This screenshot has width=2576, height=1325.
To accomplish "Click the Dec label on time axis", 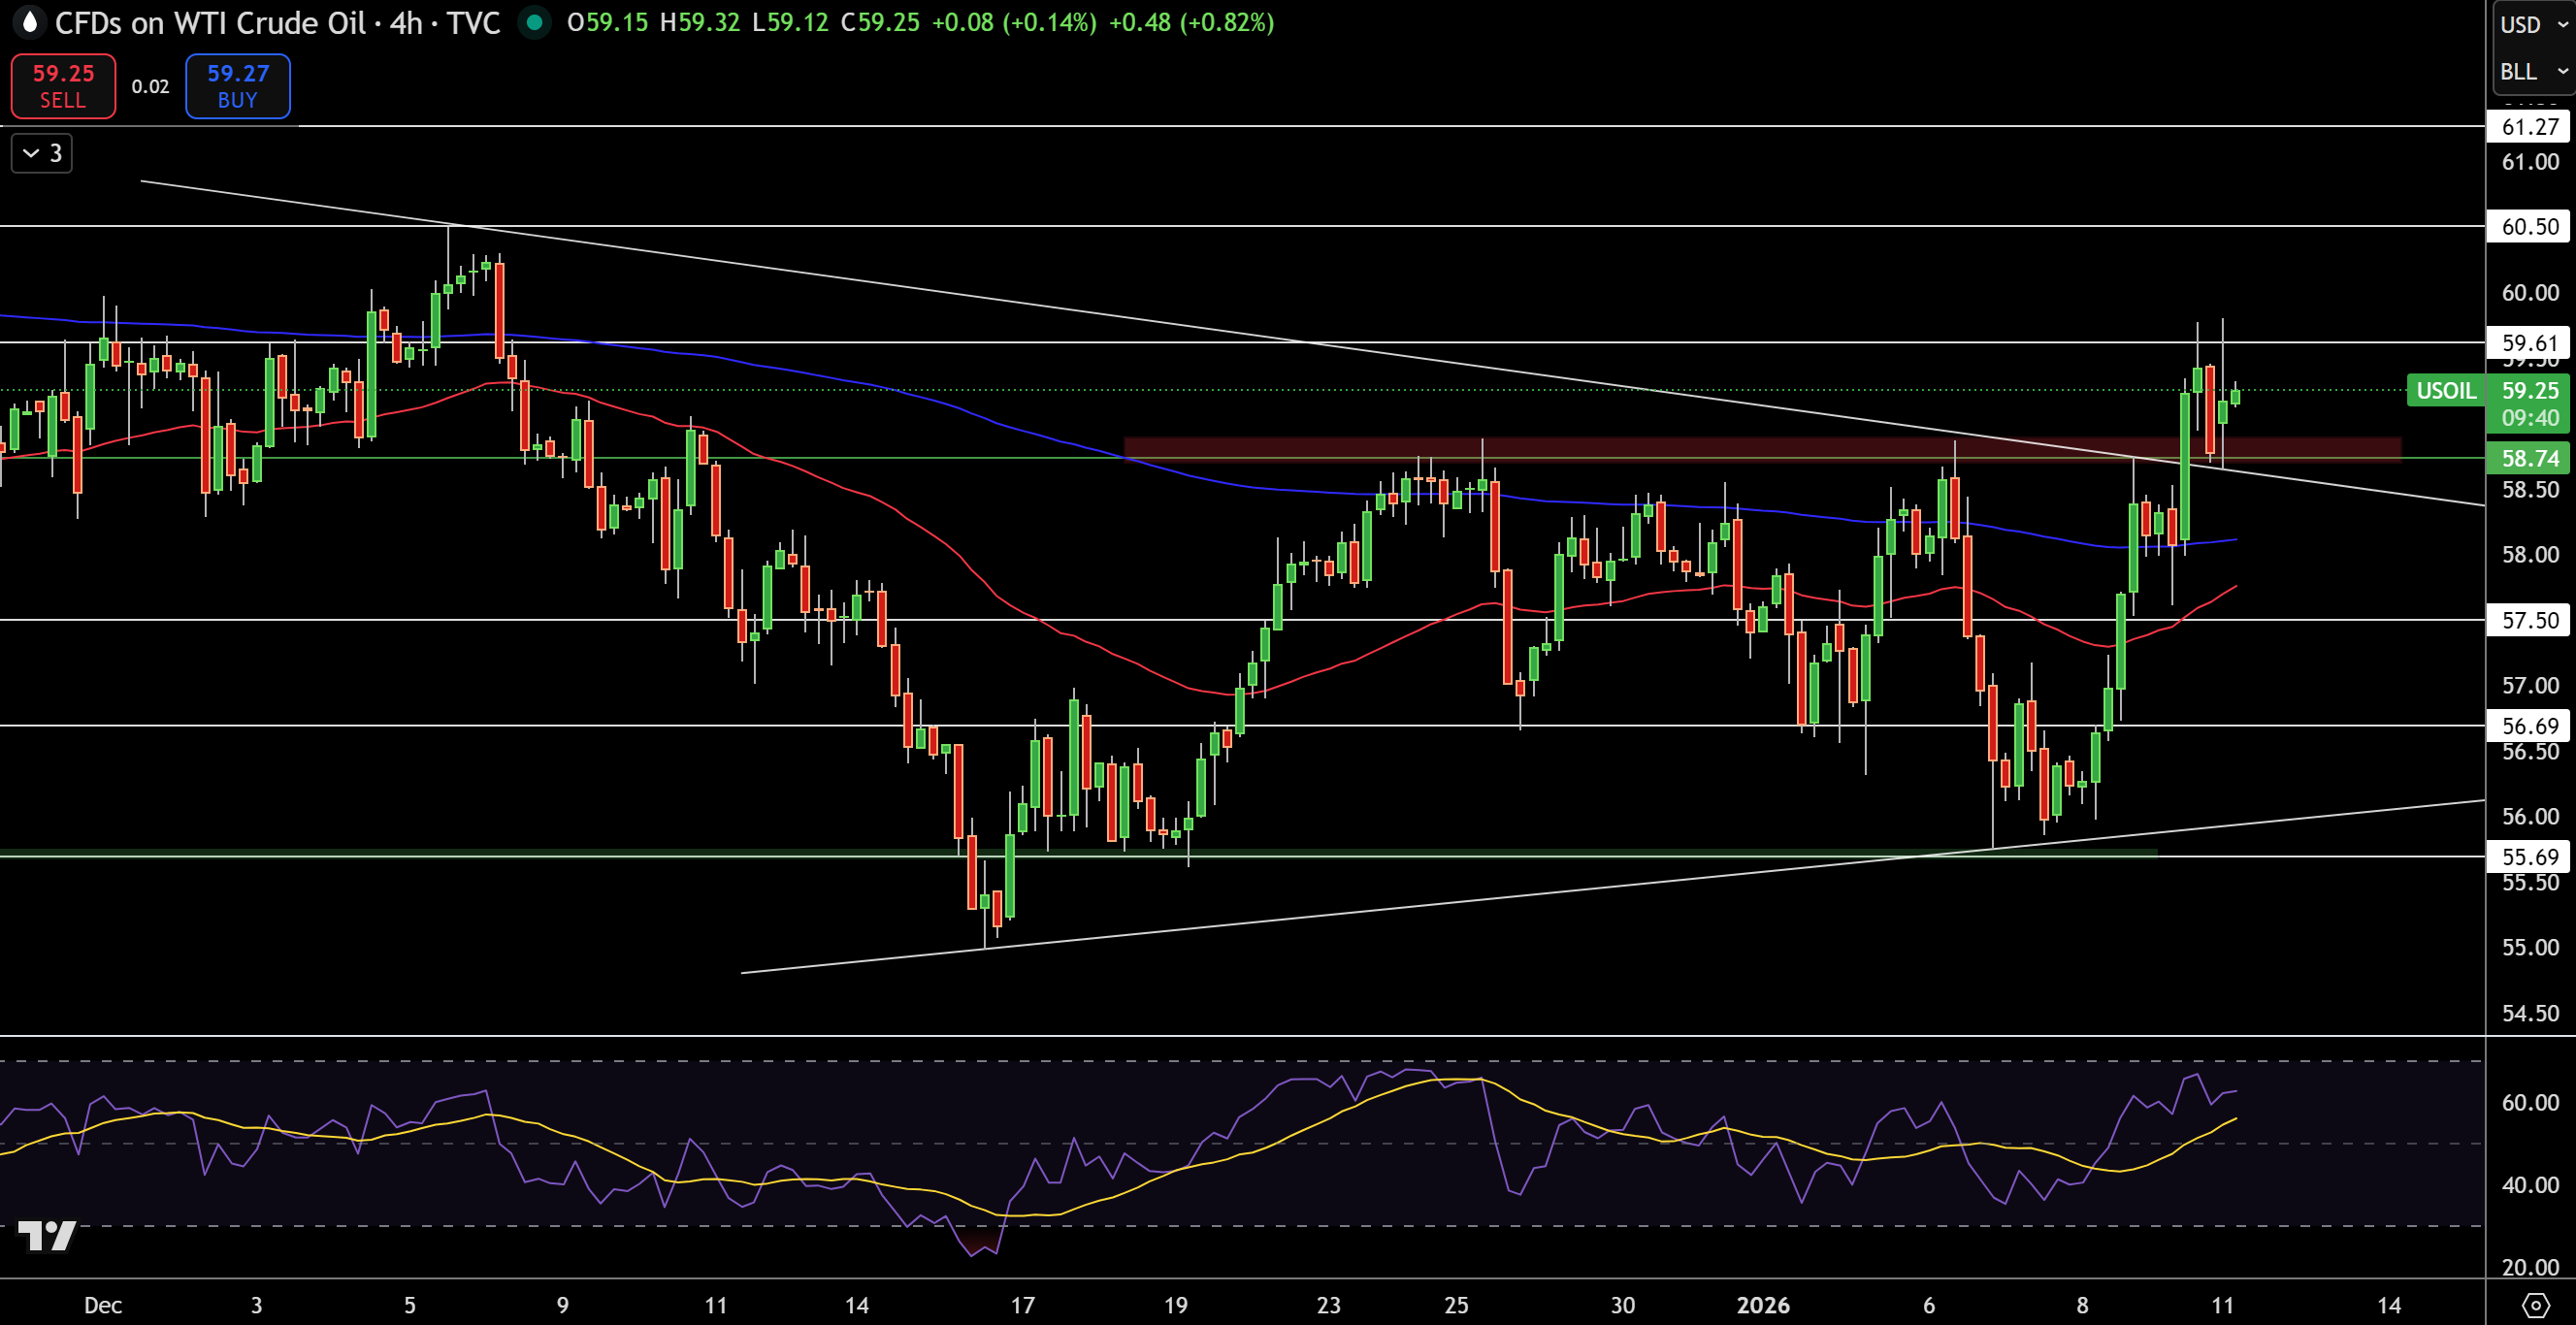I will [x=103, y=1305].
